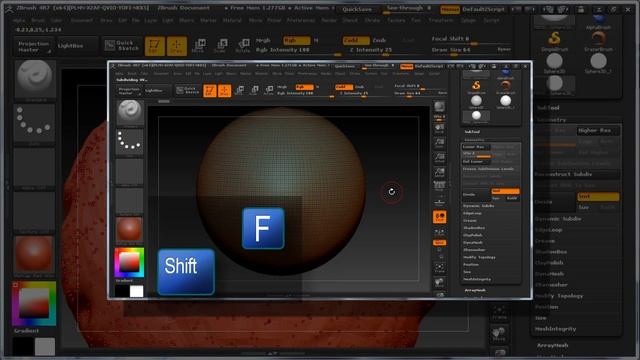Screen dimensions: 640x360
Task: Open Projection Master in the front window
Action: (x=129, y=91)
